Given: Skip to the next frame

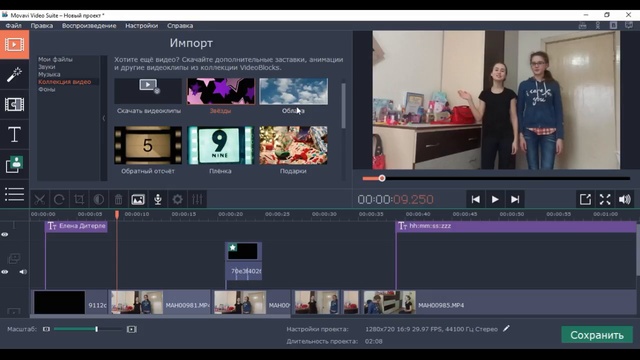Looking at the screenshot, I should [x=515, y=200].
